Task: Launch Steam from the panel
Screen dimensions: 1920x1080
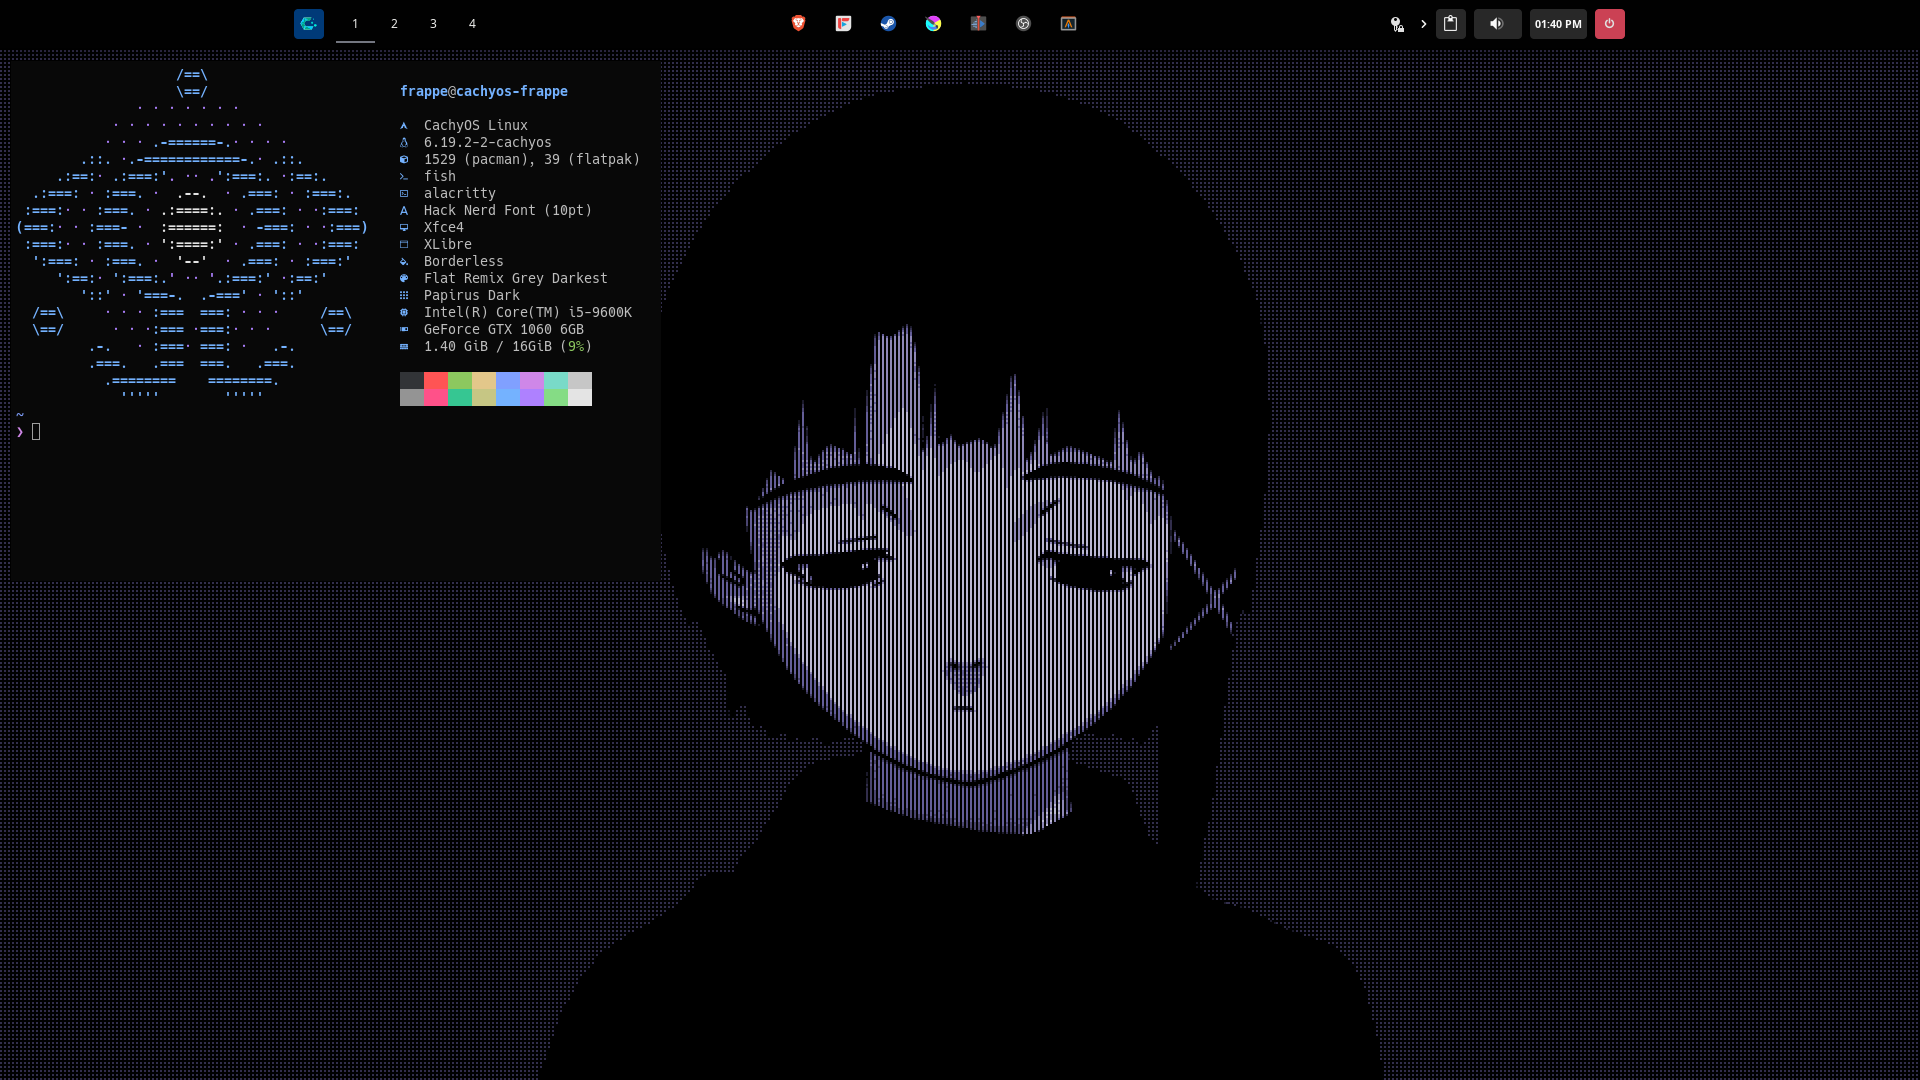Action: click(888, 24)
